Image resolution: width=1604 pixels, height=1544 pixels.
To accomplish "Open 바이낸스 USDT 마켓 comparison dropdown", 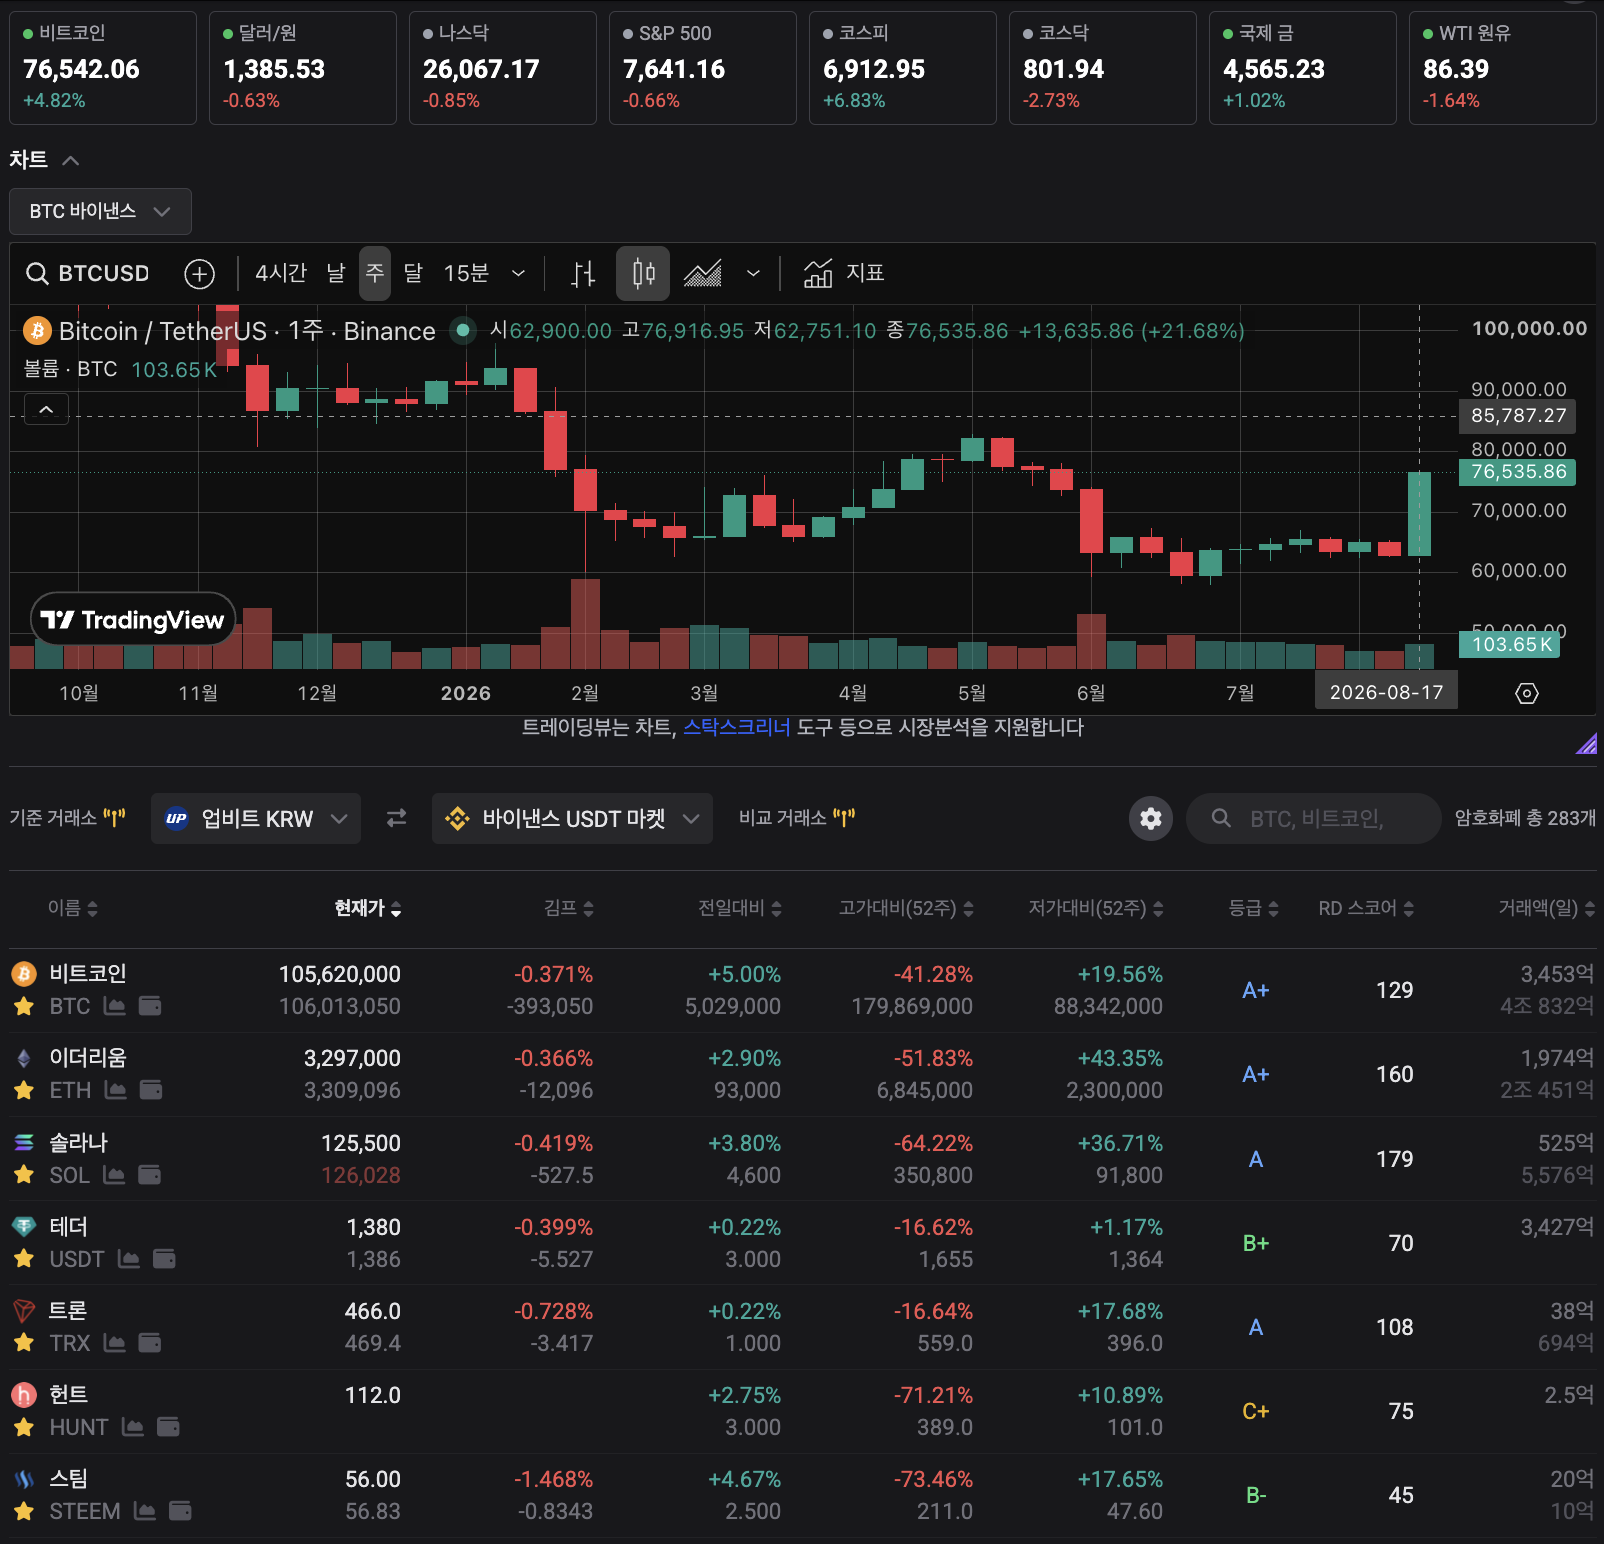I will click(x=572, y=818).
